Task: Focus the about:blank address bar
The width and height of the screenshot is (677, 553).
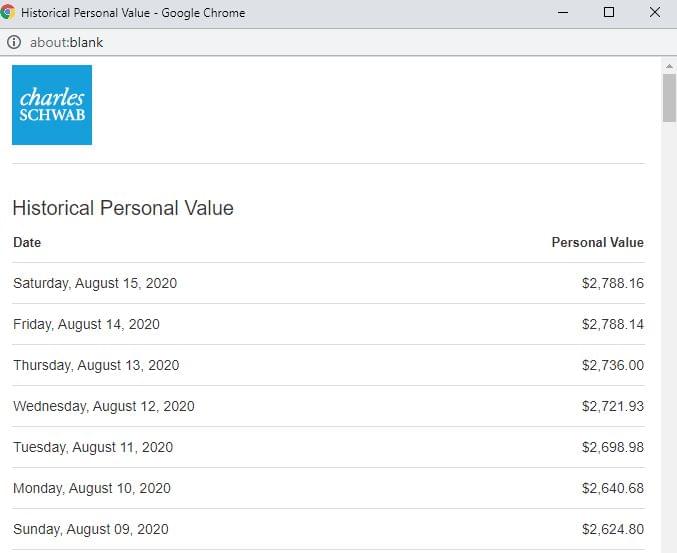Action: pyautogui.click(x=66, y=43)
